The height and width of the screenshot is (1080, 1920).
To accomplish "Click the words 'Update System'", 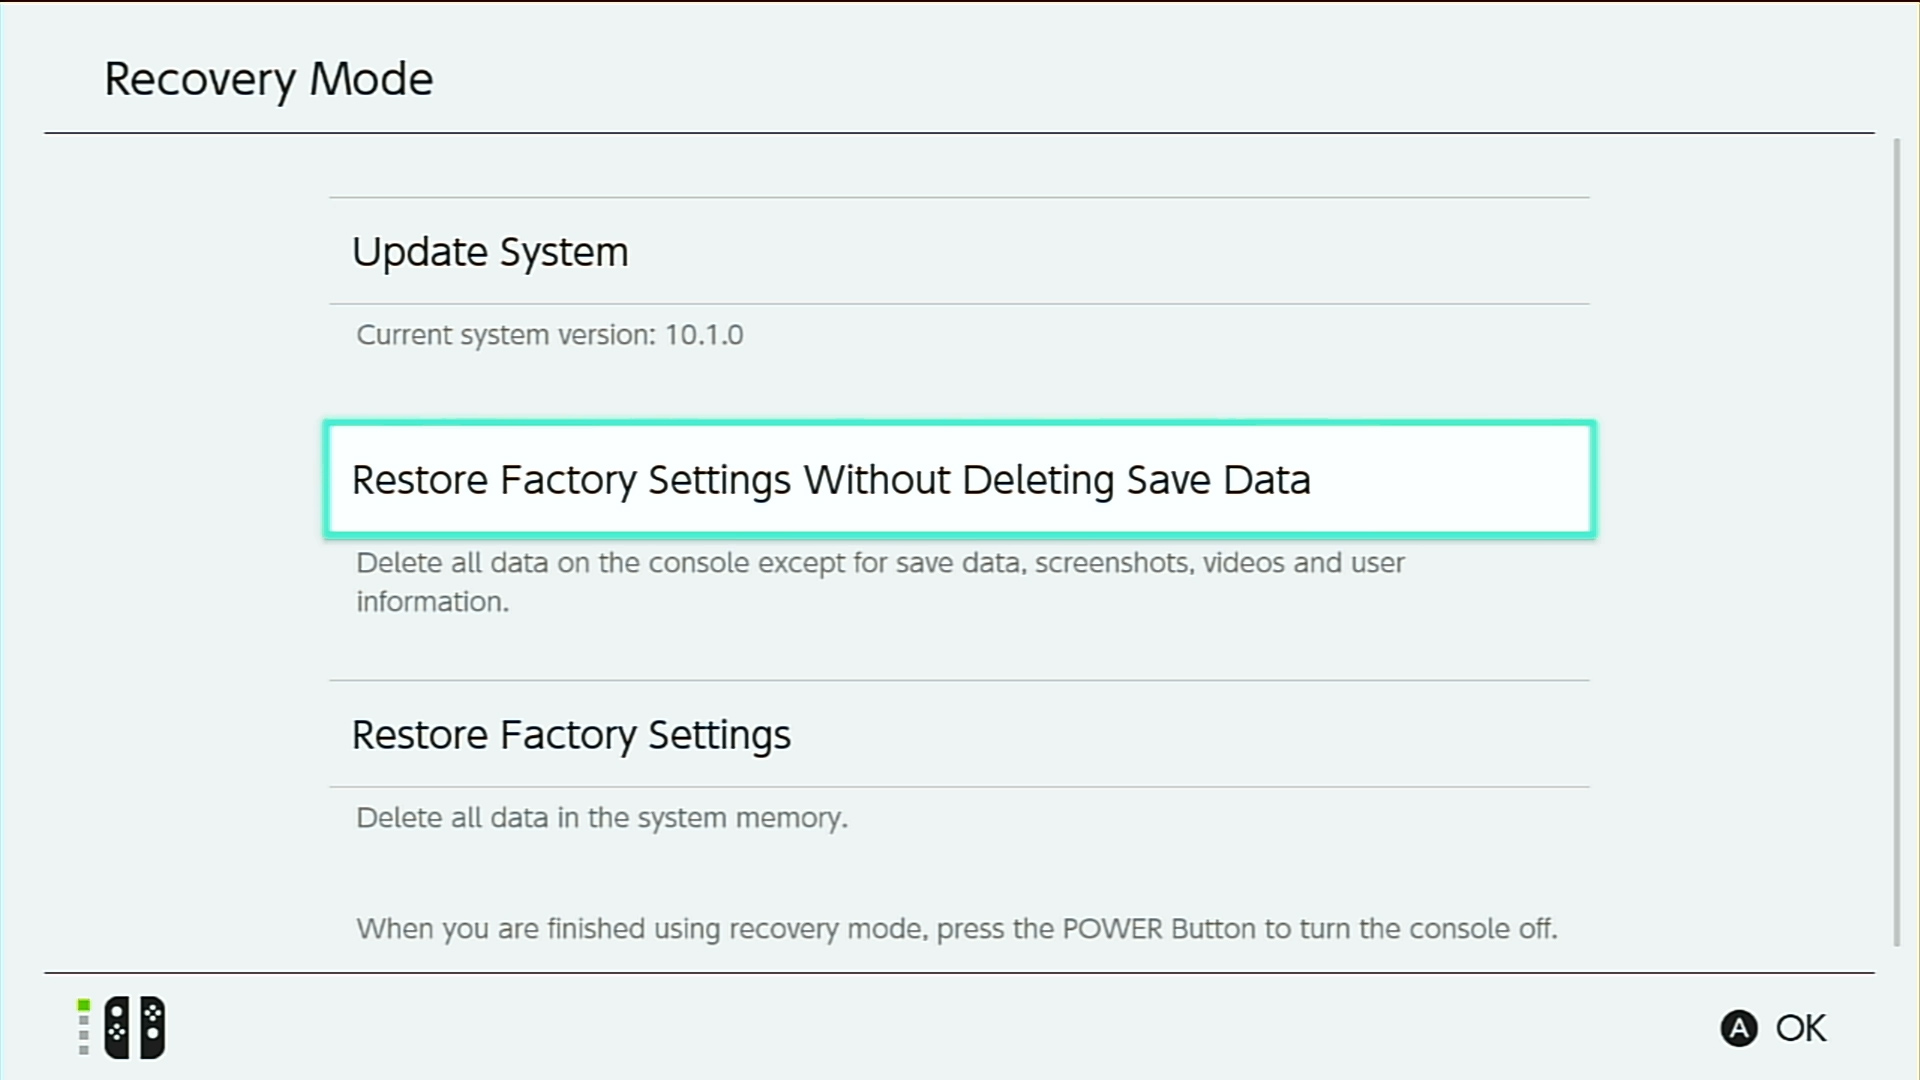I will click(490, 252).
